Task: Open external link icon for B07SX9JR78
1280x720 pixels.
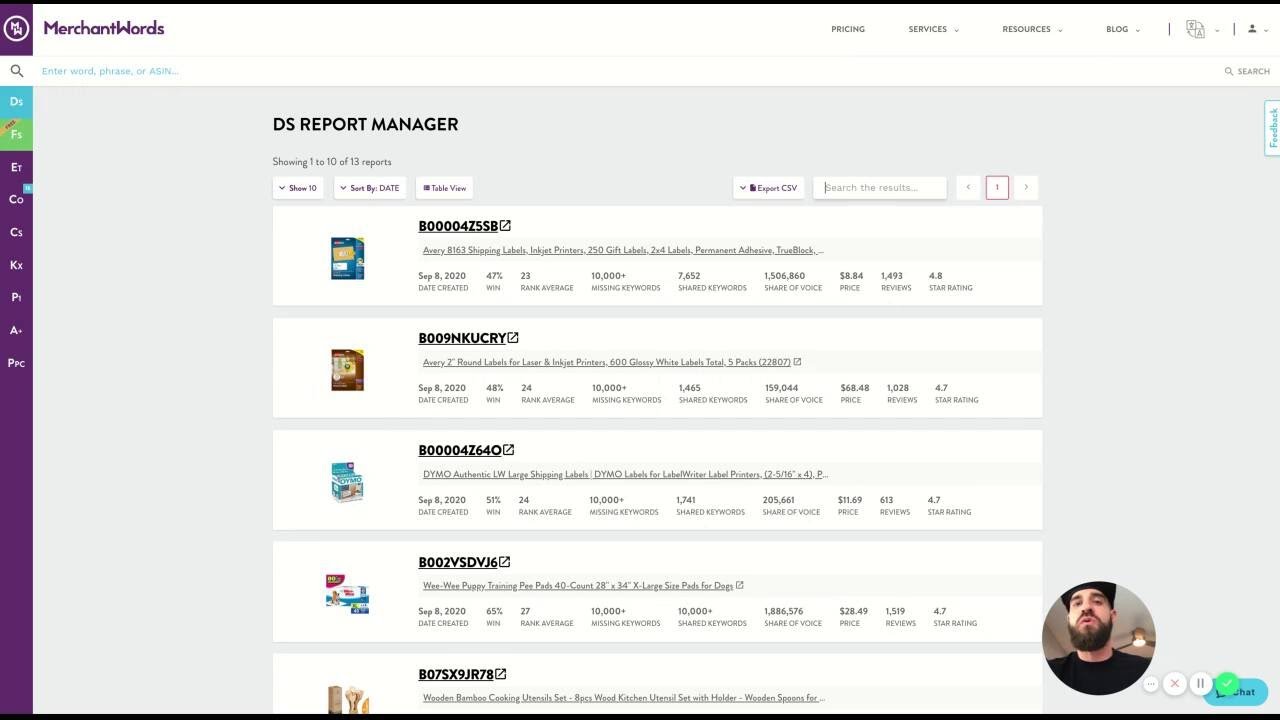Action: coord(501,674)
